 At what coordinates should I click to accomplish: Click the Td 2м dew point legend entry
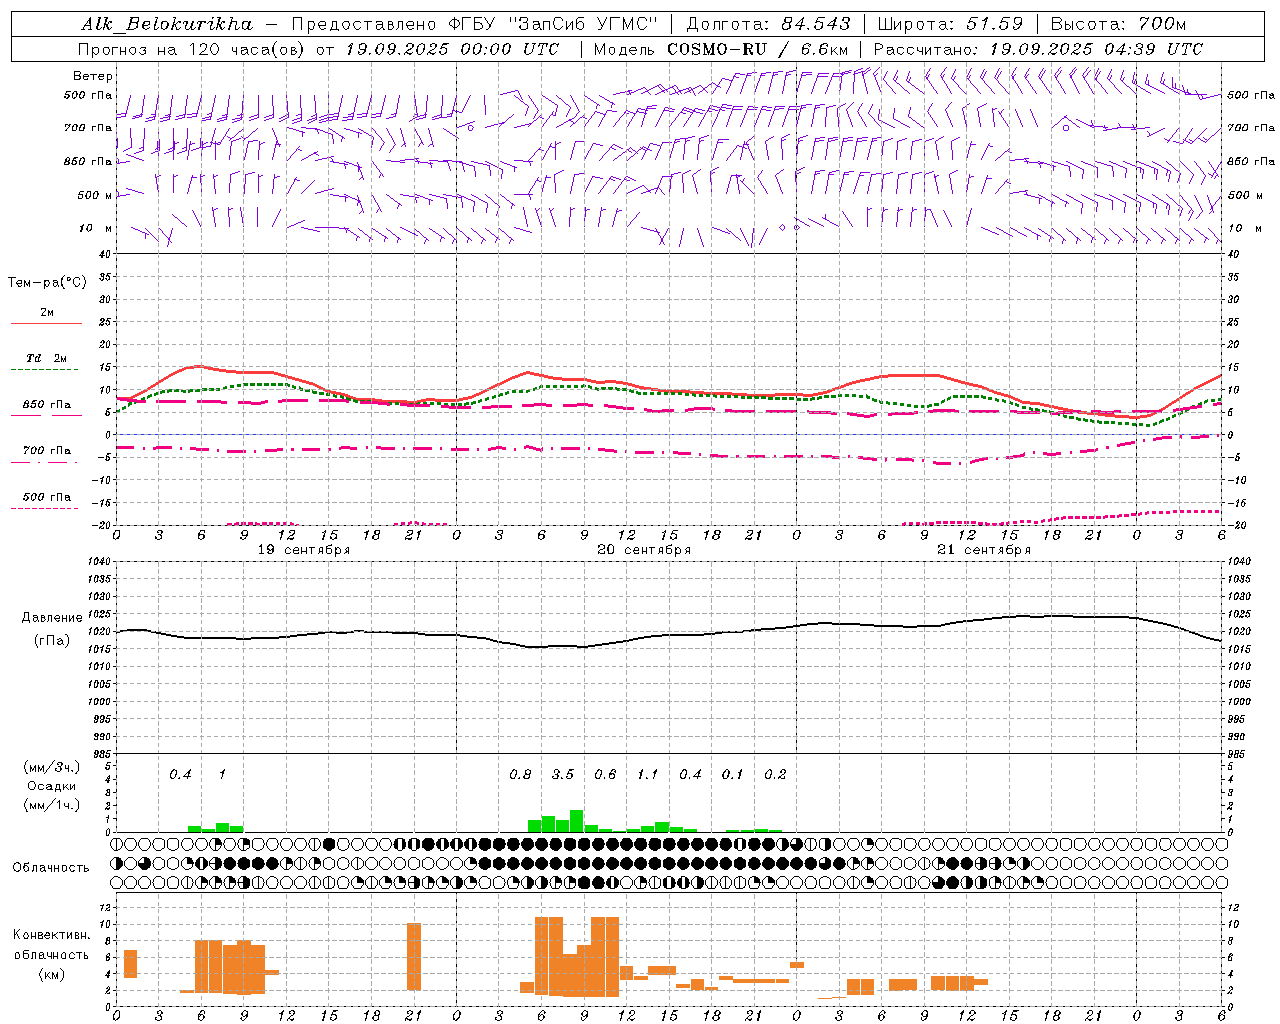[x=47, y=358]
